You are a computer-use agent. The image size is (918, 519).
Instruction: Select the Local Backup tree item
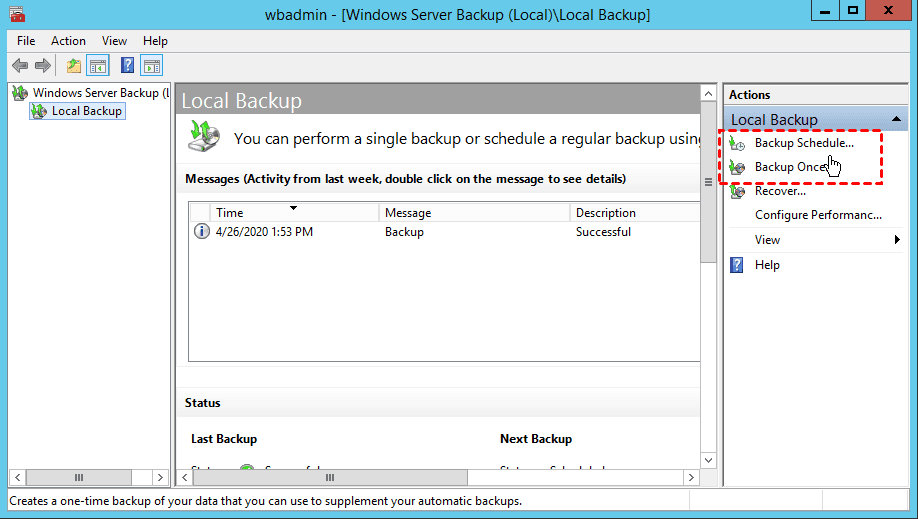(87, 111)
